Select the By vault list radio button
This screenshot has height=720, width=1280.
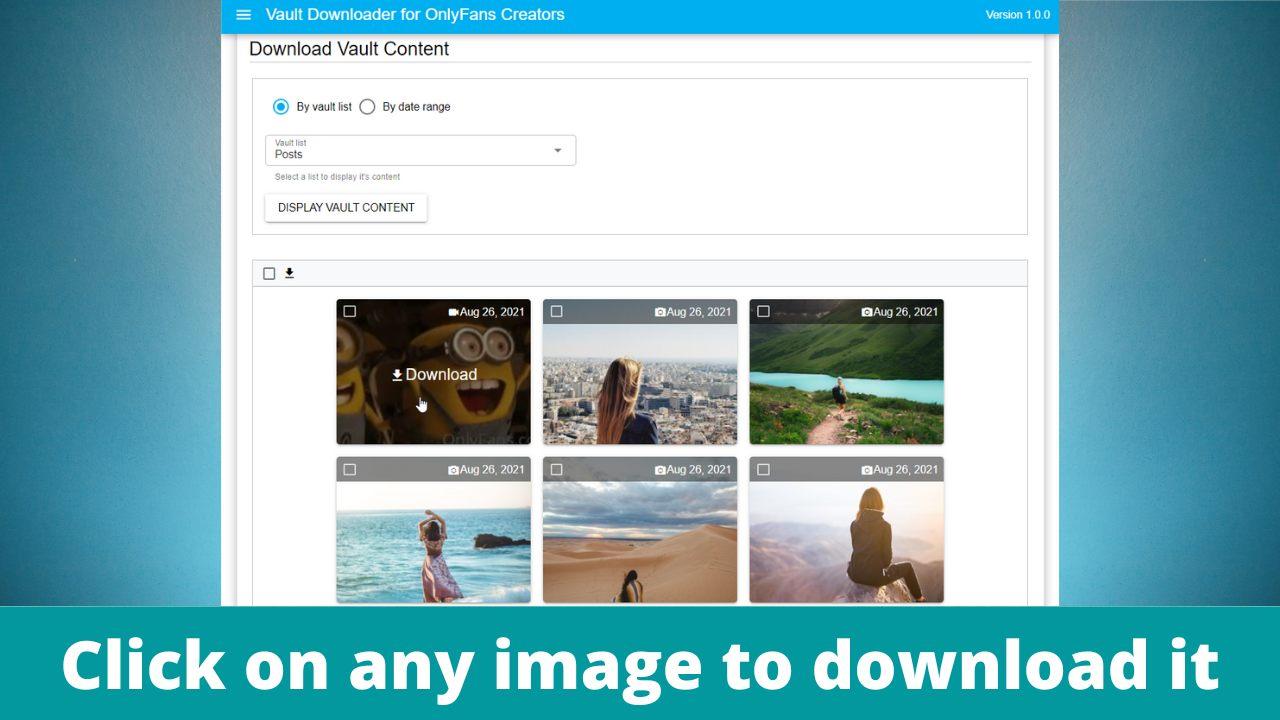point(281,107)
